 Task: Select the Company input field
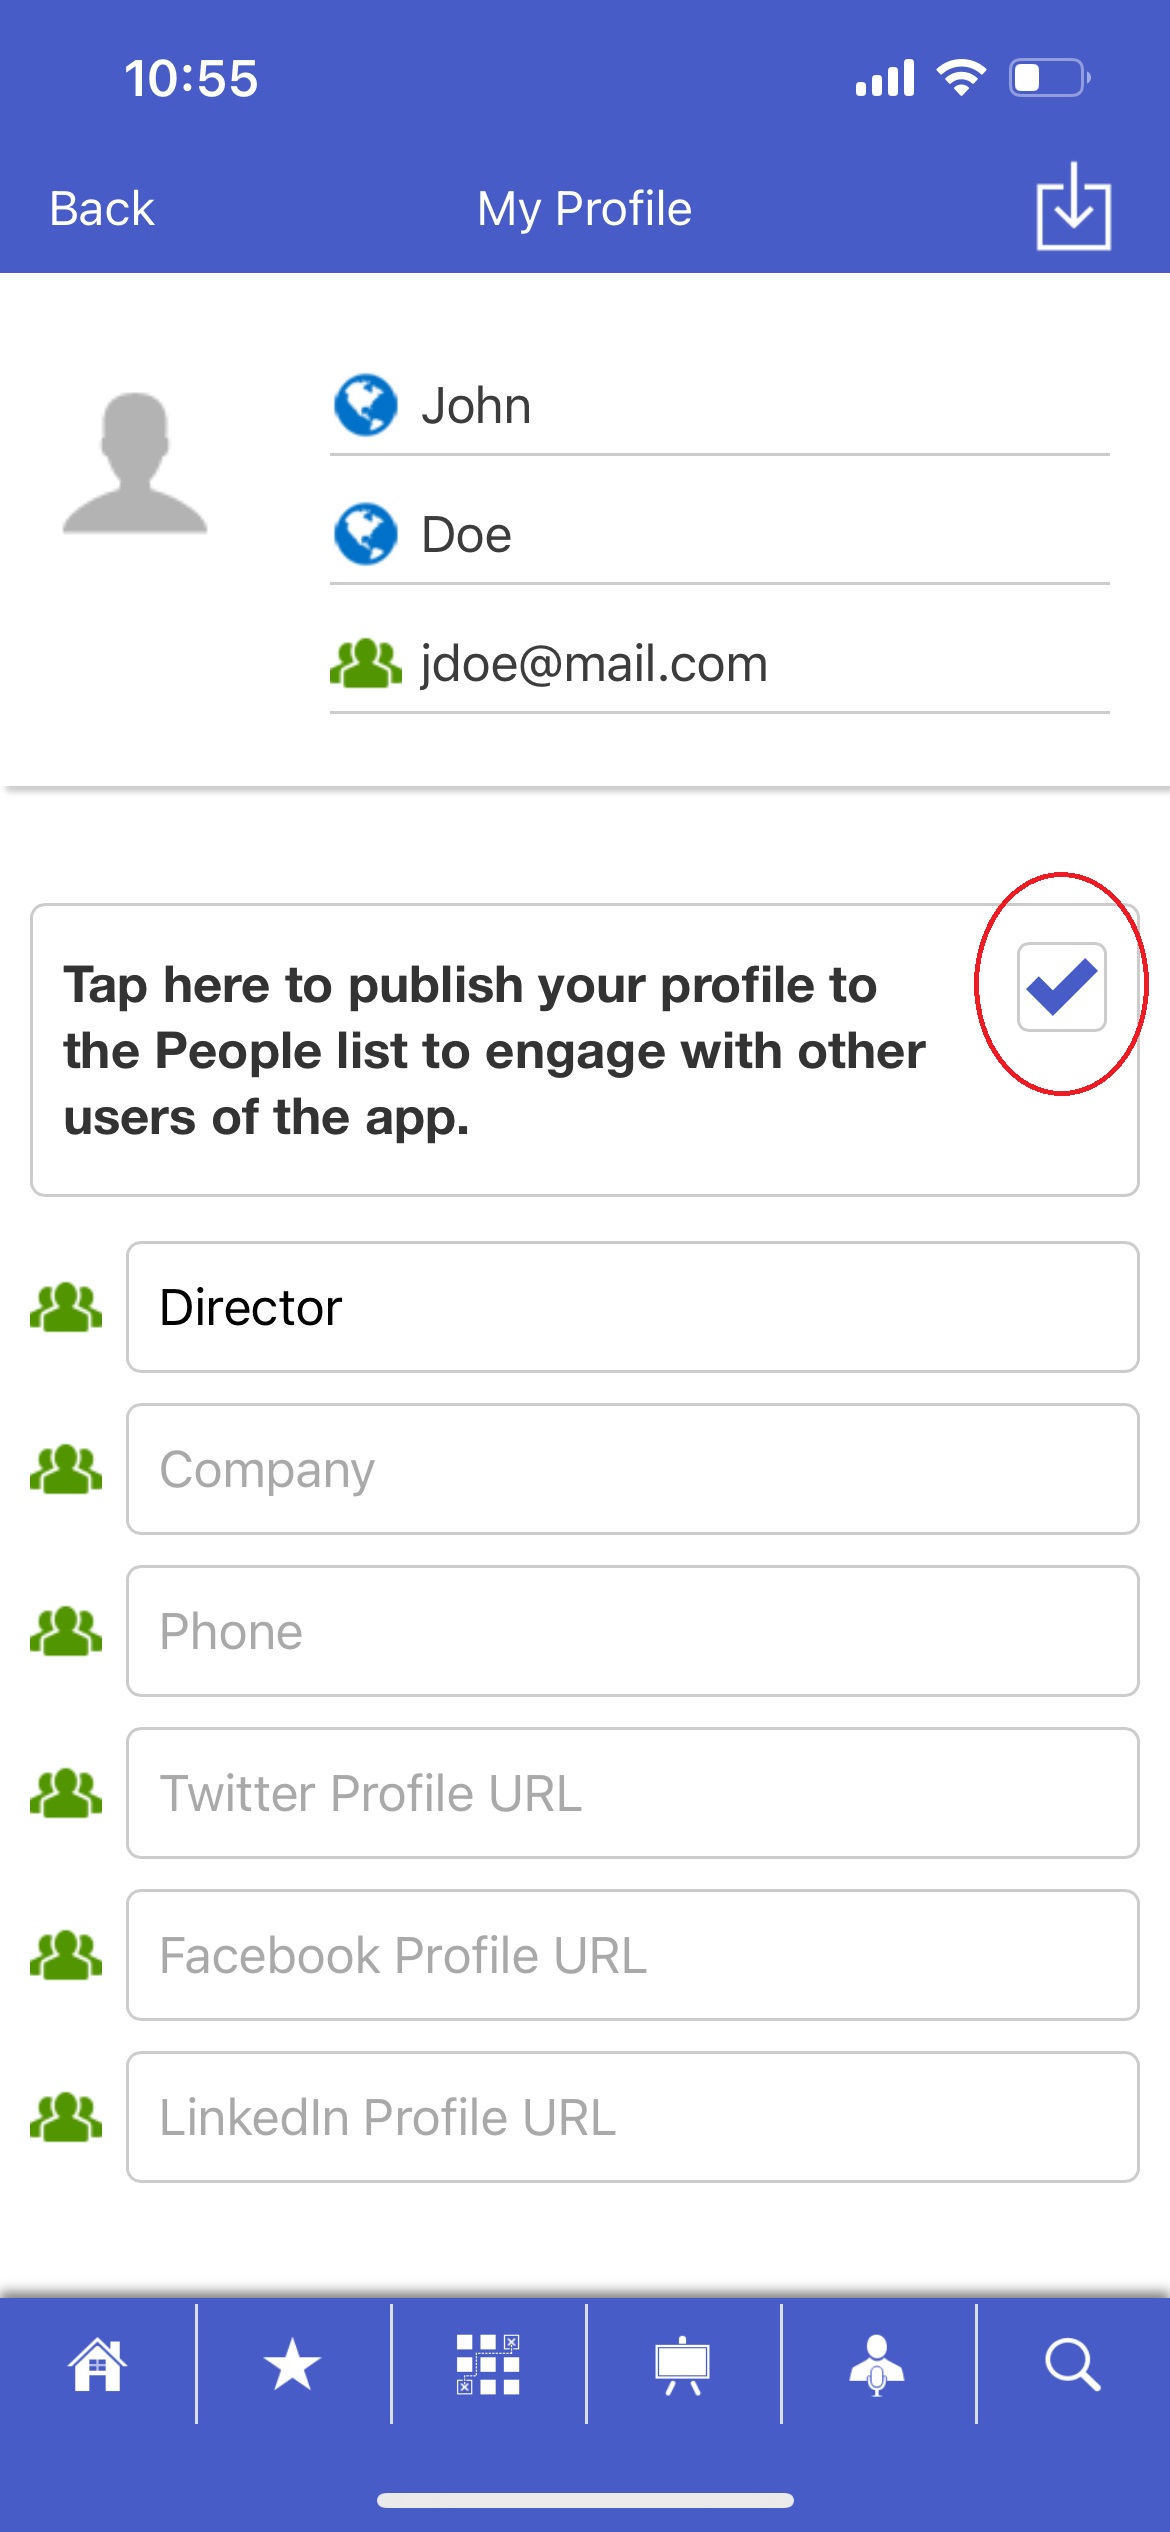[x=632, y=1469]
